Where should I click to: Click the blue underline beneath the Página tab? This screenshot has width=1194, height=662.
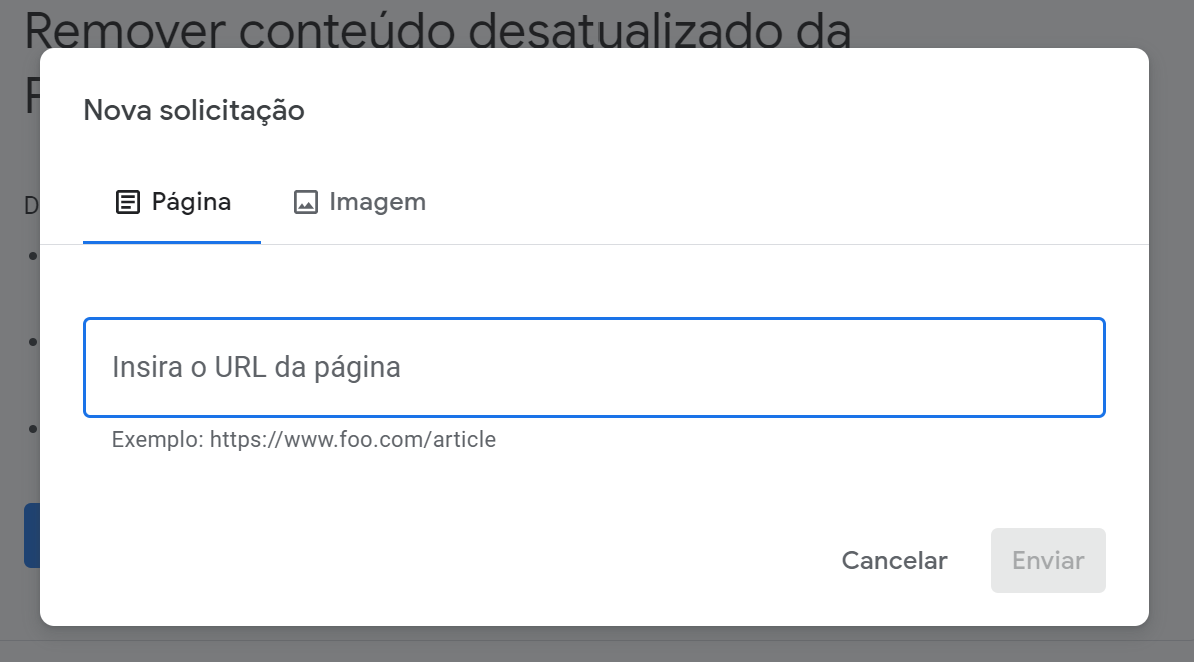(x=171, y=239)
